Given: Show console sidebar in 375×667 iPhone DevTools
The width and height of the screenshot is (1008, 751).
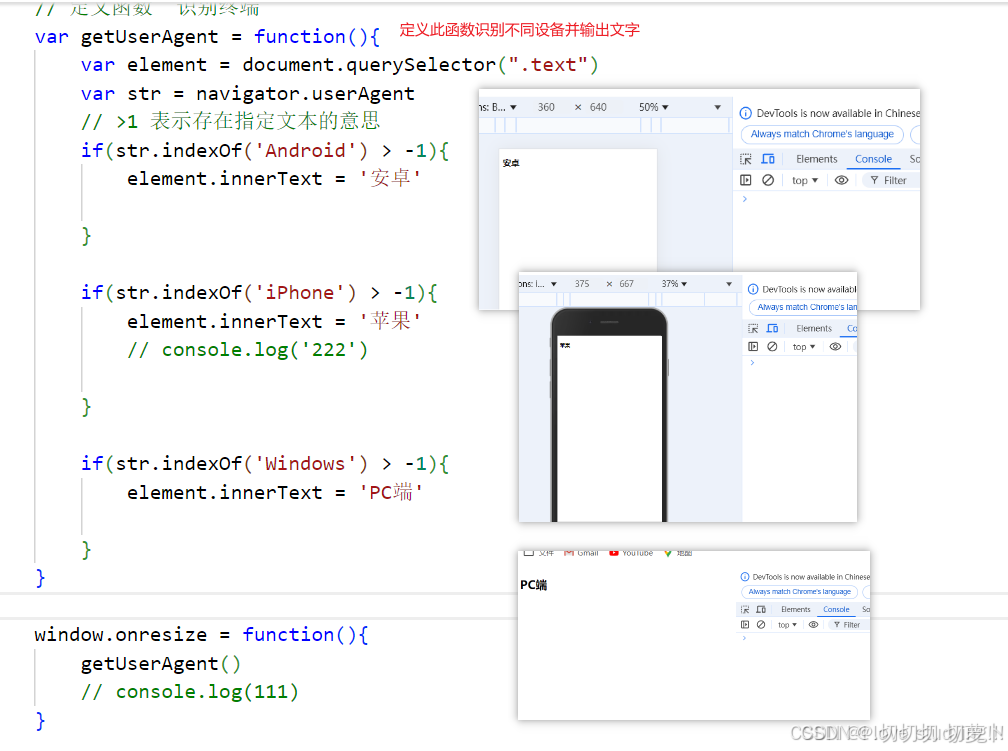Looking at the screenshot, I should pos(753,347).
